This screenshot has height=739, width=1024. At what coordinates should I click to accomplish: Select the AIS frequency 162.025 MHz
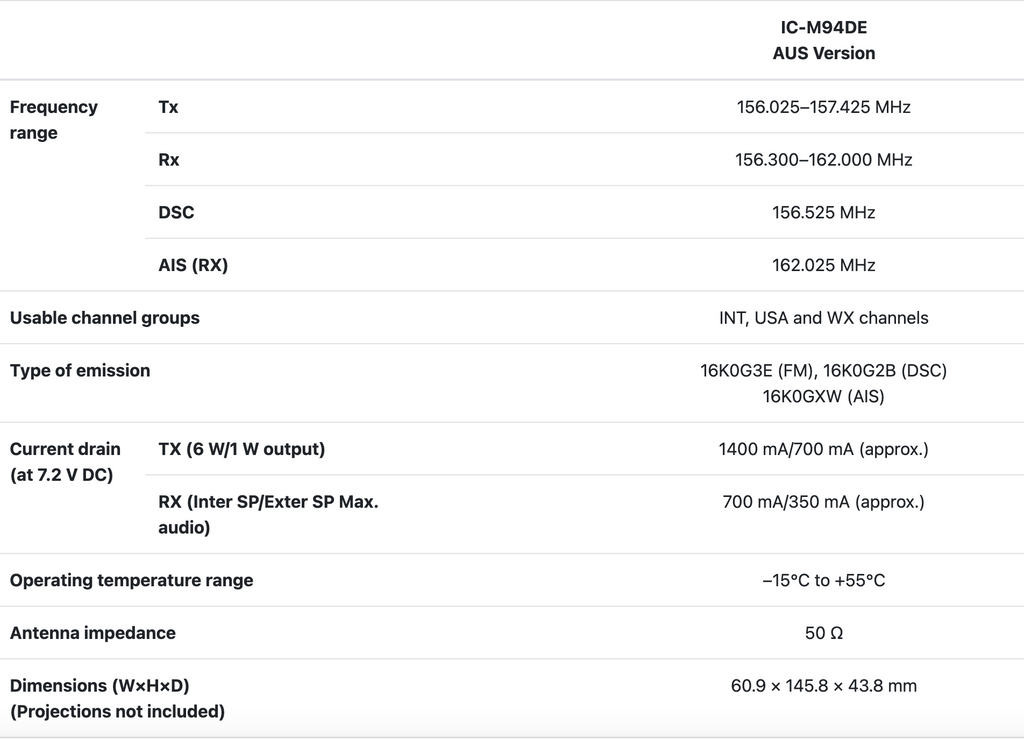coord(823,266)
